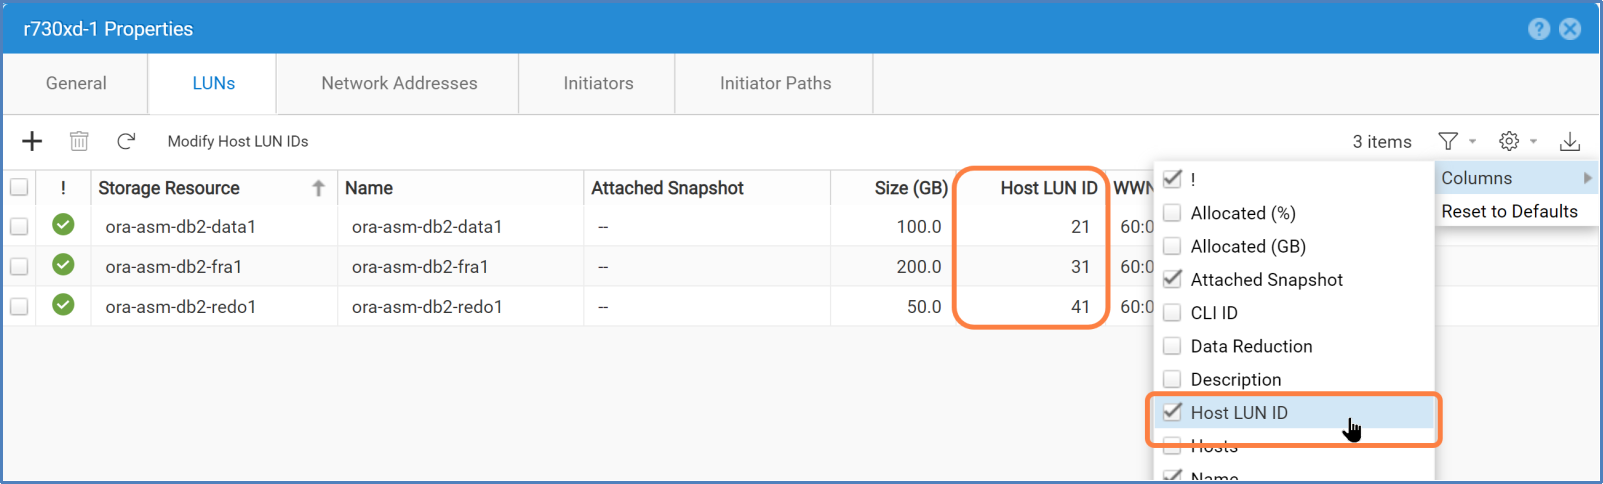This screenshot has height=484, width=1603.
Task: Enable the CLI ID column
Action: (1172, 312)
